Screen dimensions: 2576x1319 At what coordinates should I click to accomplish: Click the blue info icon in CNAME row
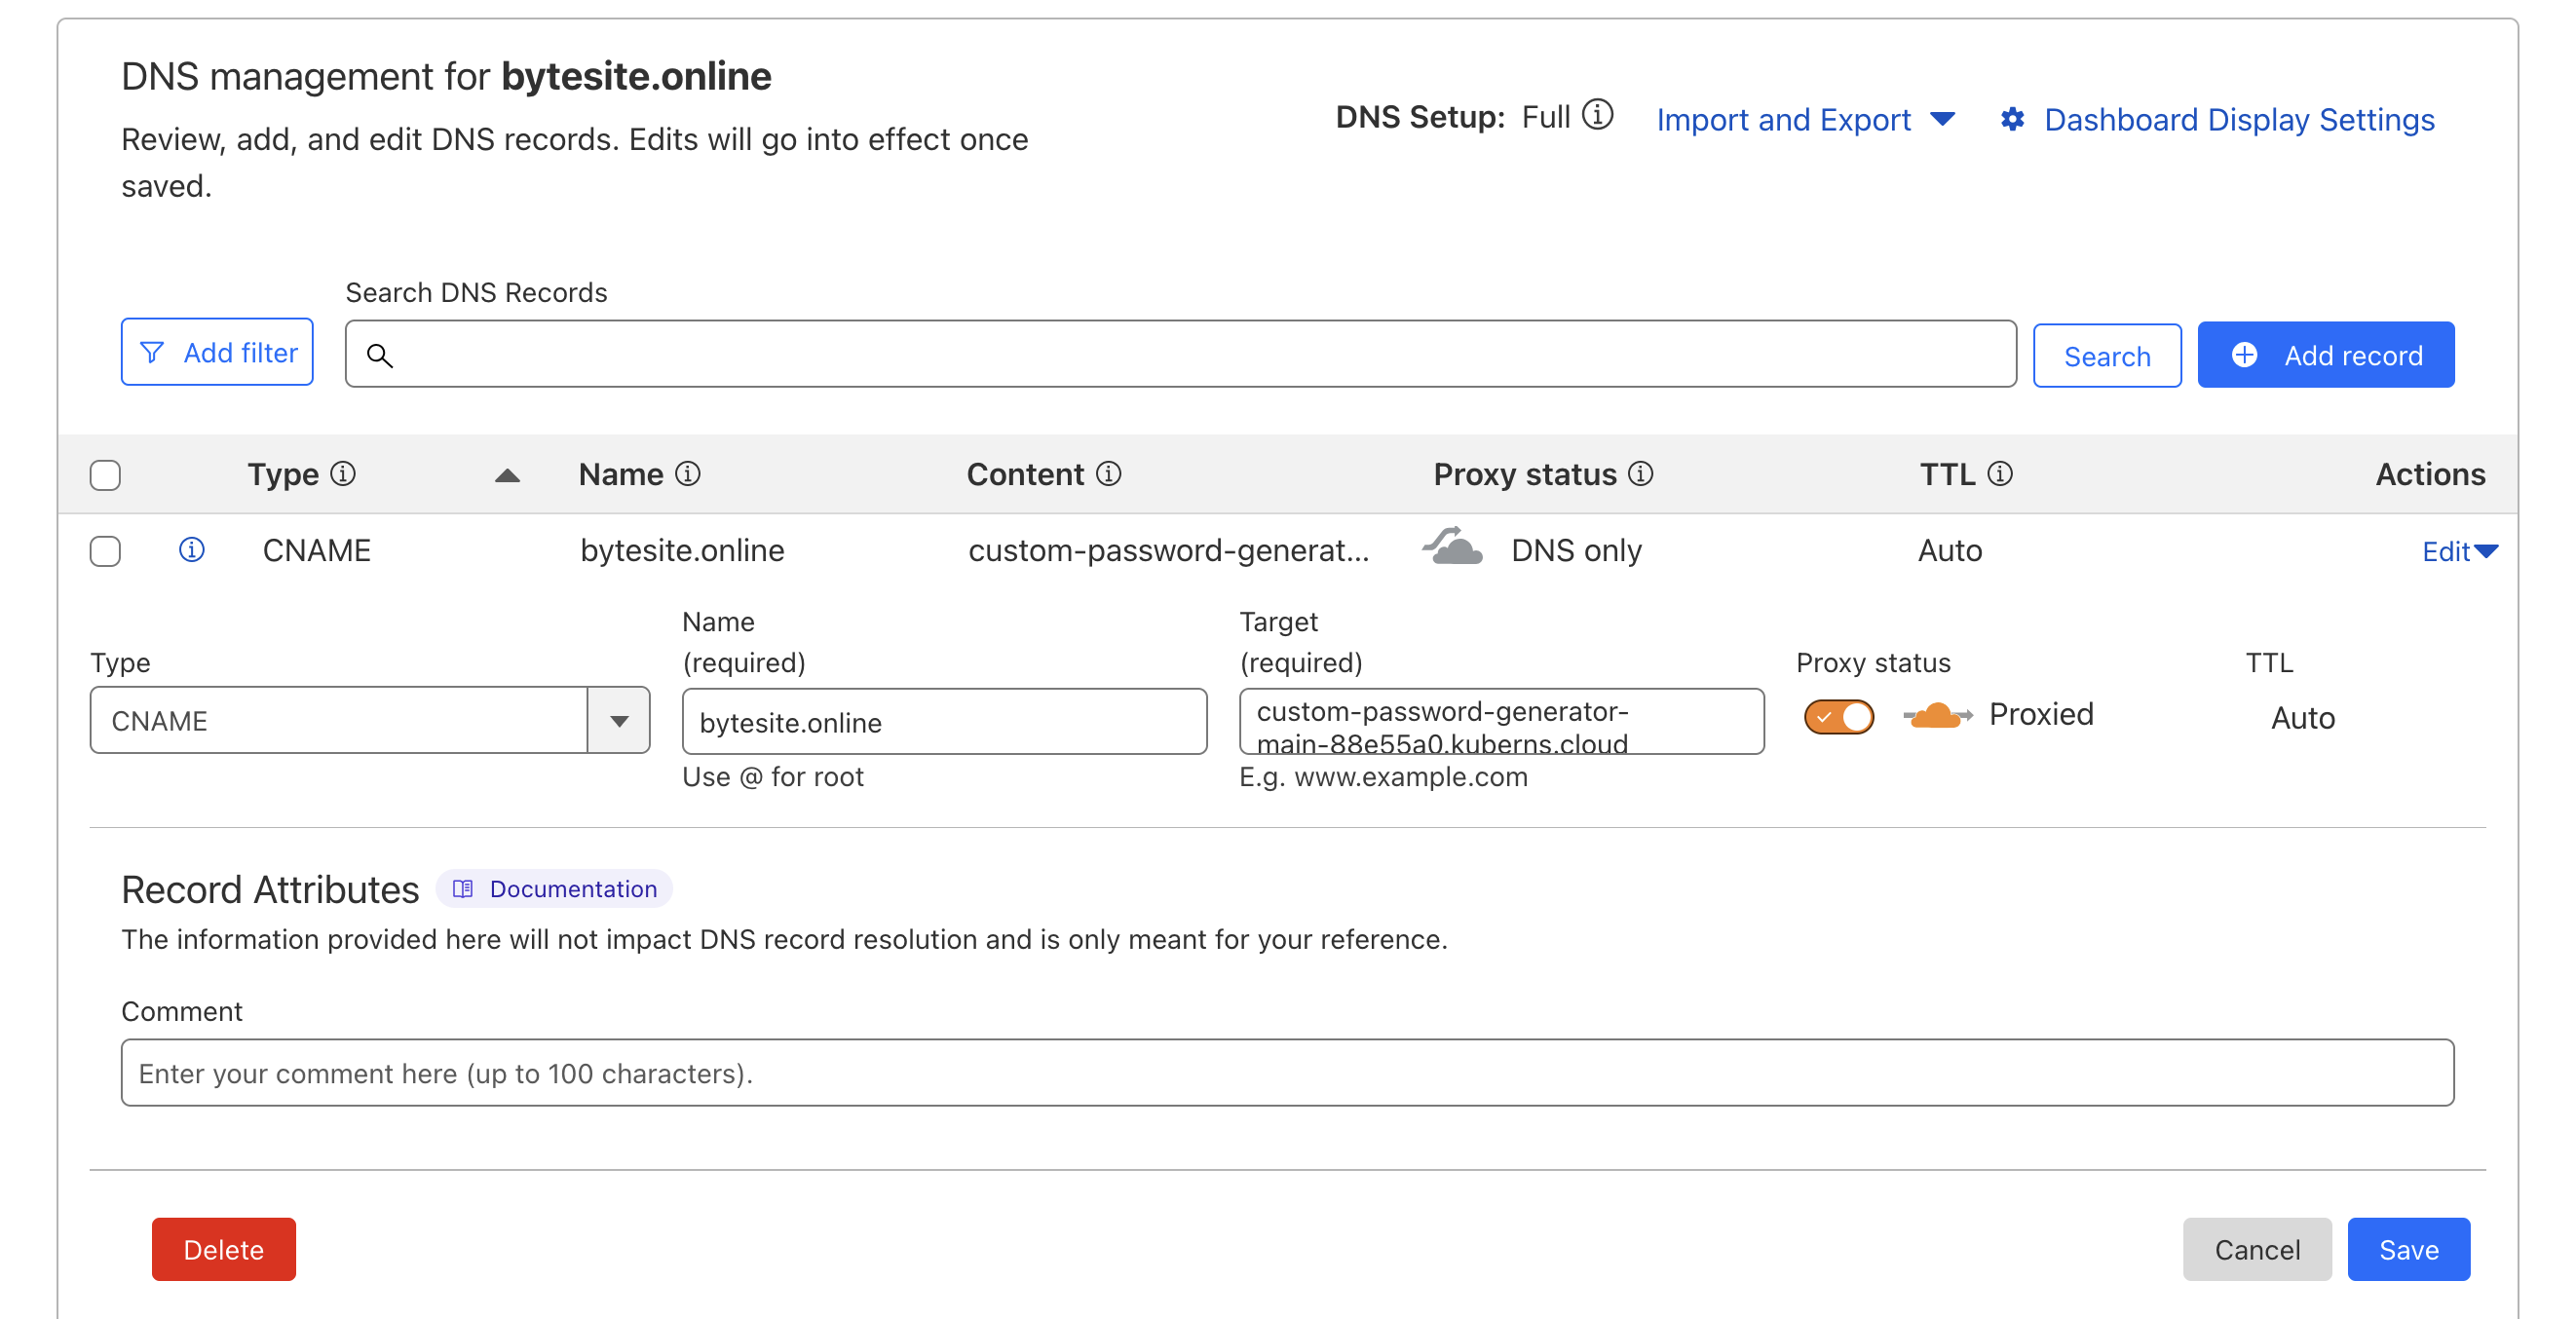click(x=191, y=549)
